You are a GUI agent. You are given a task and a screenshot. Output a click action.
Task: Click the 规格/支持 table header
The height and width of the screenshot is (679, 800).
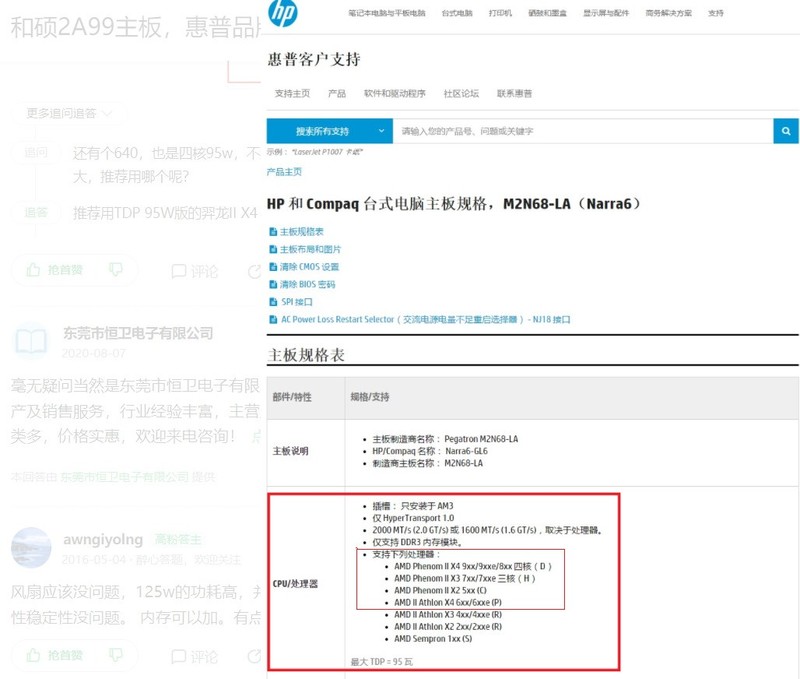point(370,397)
